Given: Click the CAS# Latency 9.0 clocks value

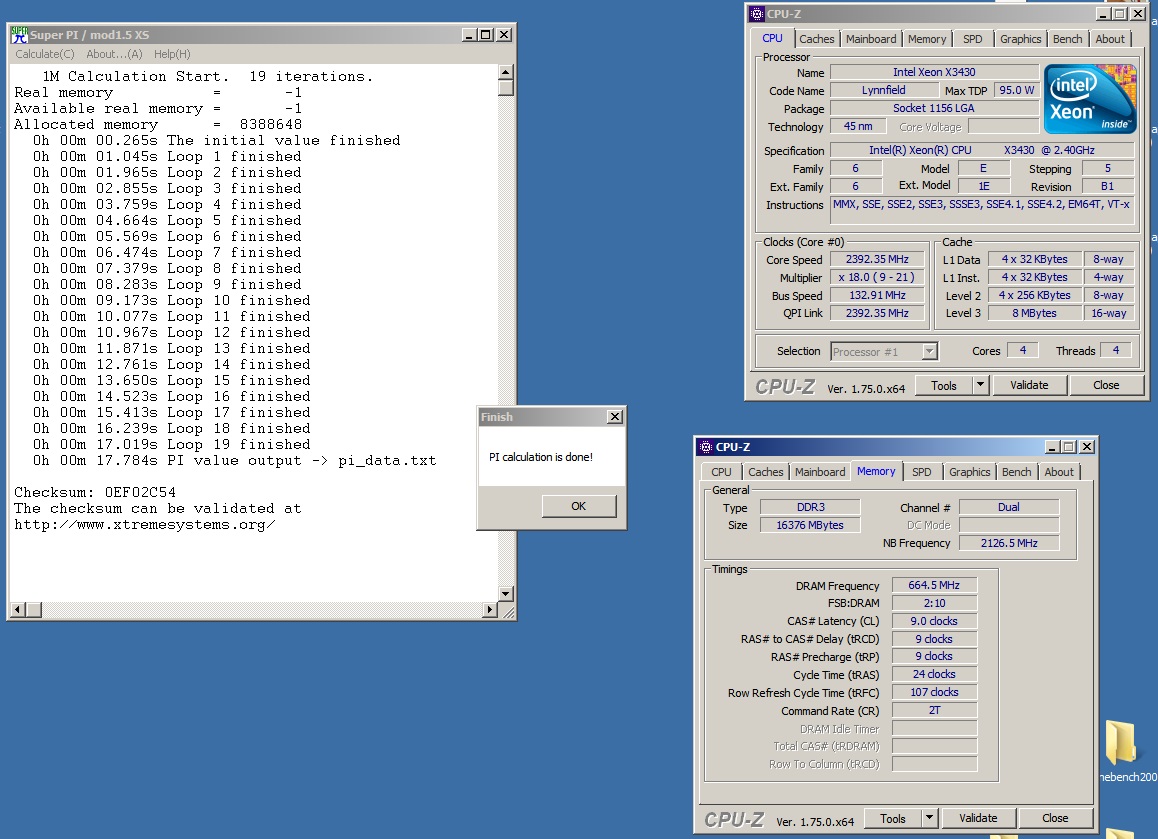Looking at the screenshot, I should click(x=934, y=621).
